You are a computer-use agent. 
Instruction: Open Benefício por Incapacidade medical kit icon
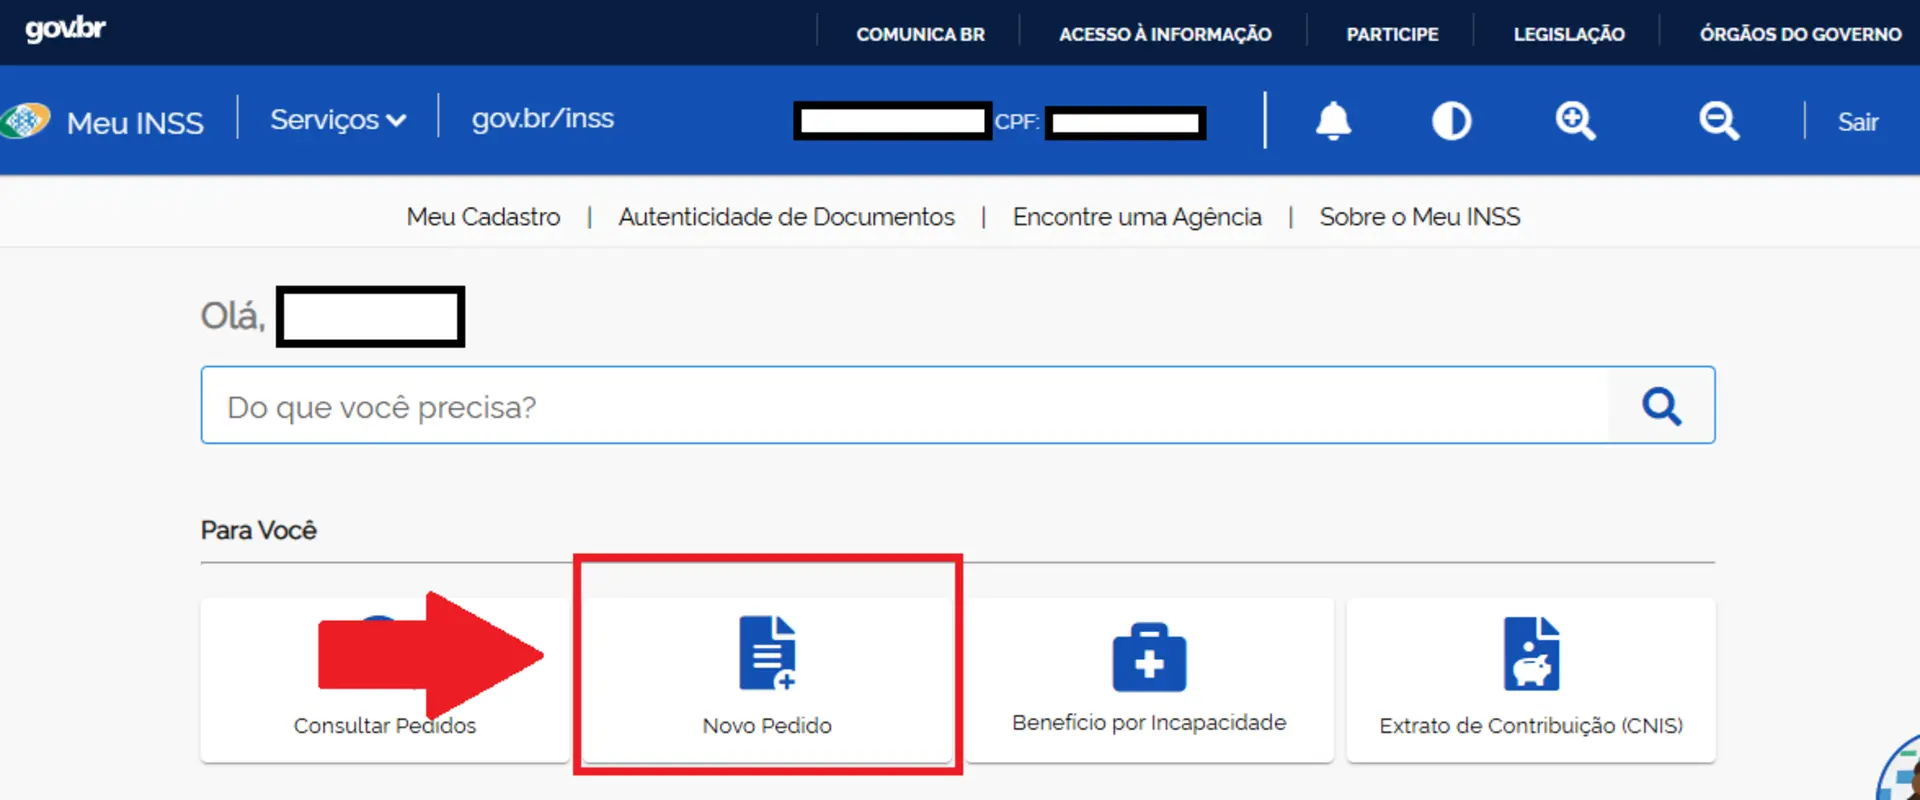(x=1149, y=657)
